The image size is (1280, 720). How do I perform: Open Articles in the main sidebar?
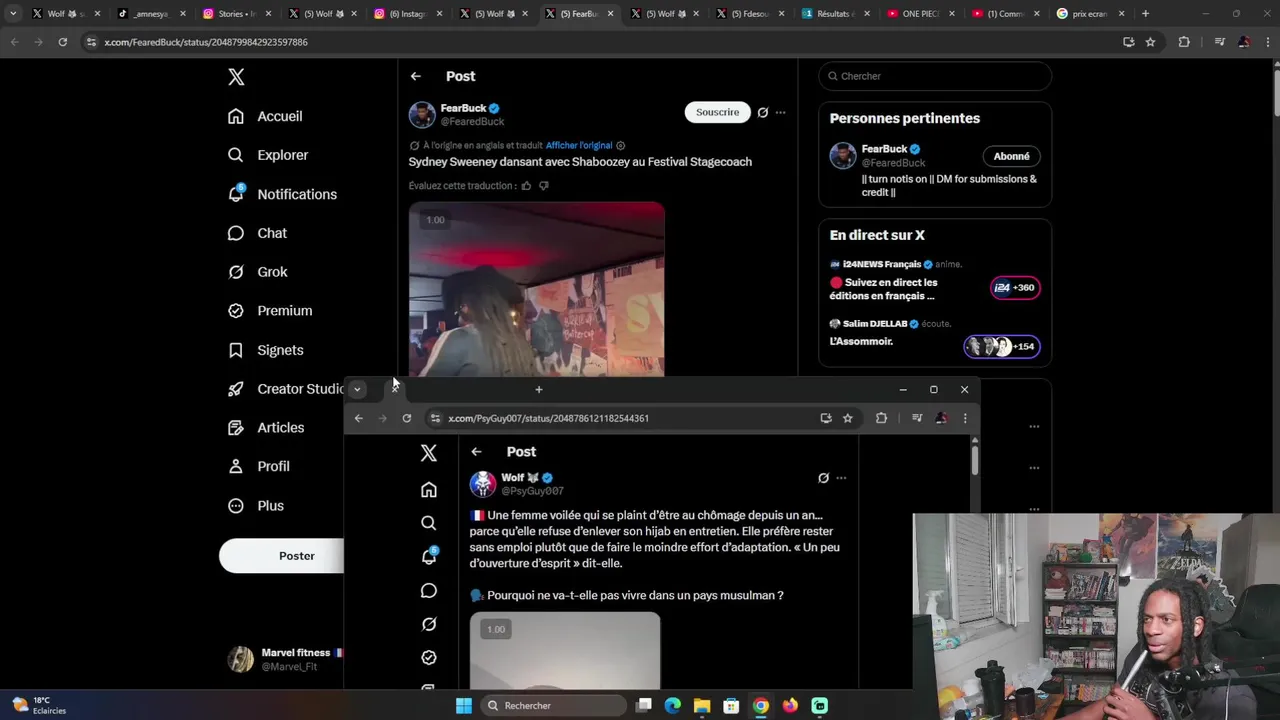coord(266,428)
